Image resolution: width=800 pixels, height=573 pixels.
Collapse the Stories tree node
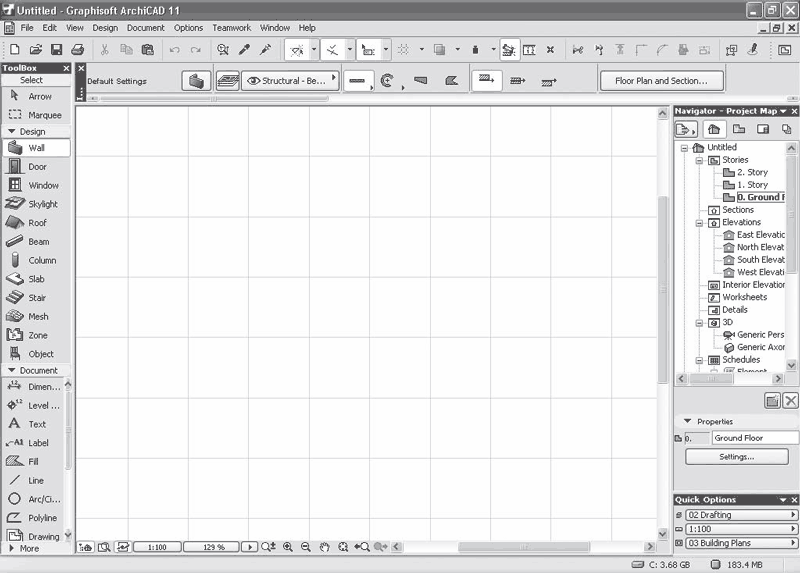pyautogui.click(x=700, y=160)
